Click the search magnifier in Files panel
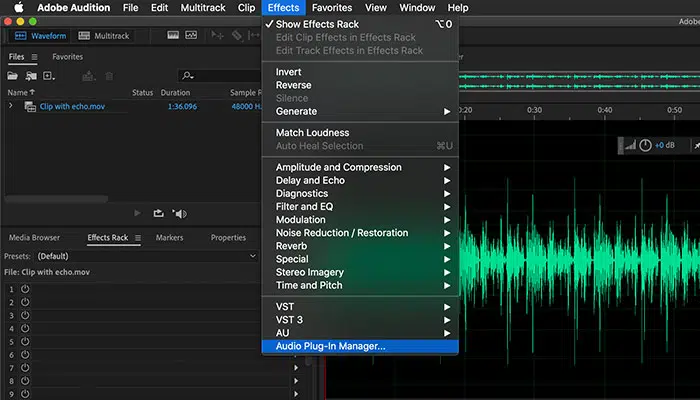This screenshot has height=400, width=700. tap(188, 76)
